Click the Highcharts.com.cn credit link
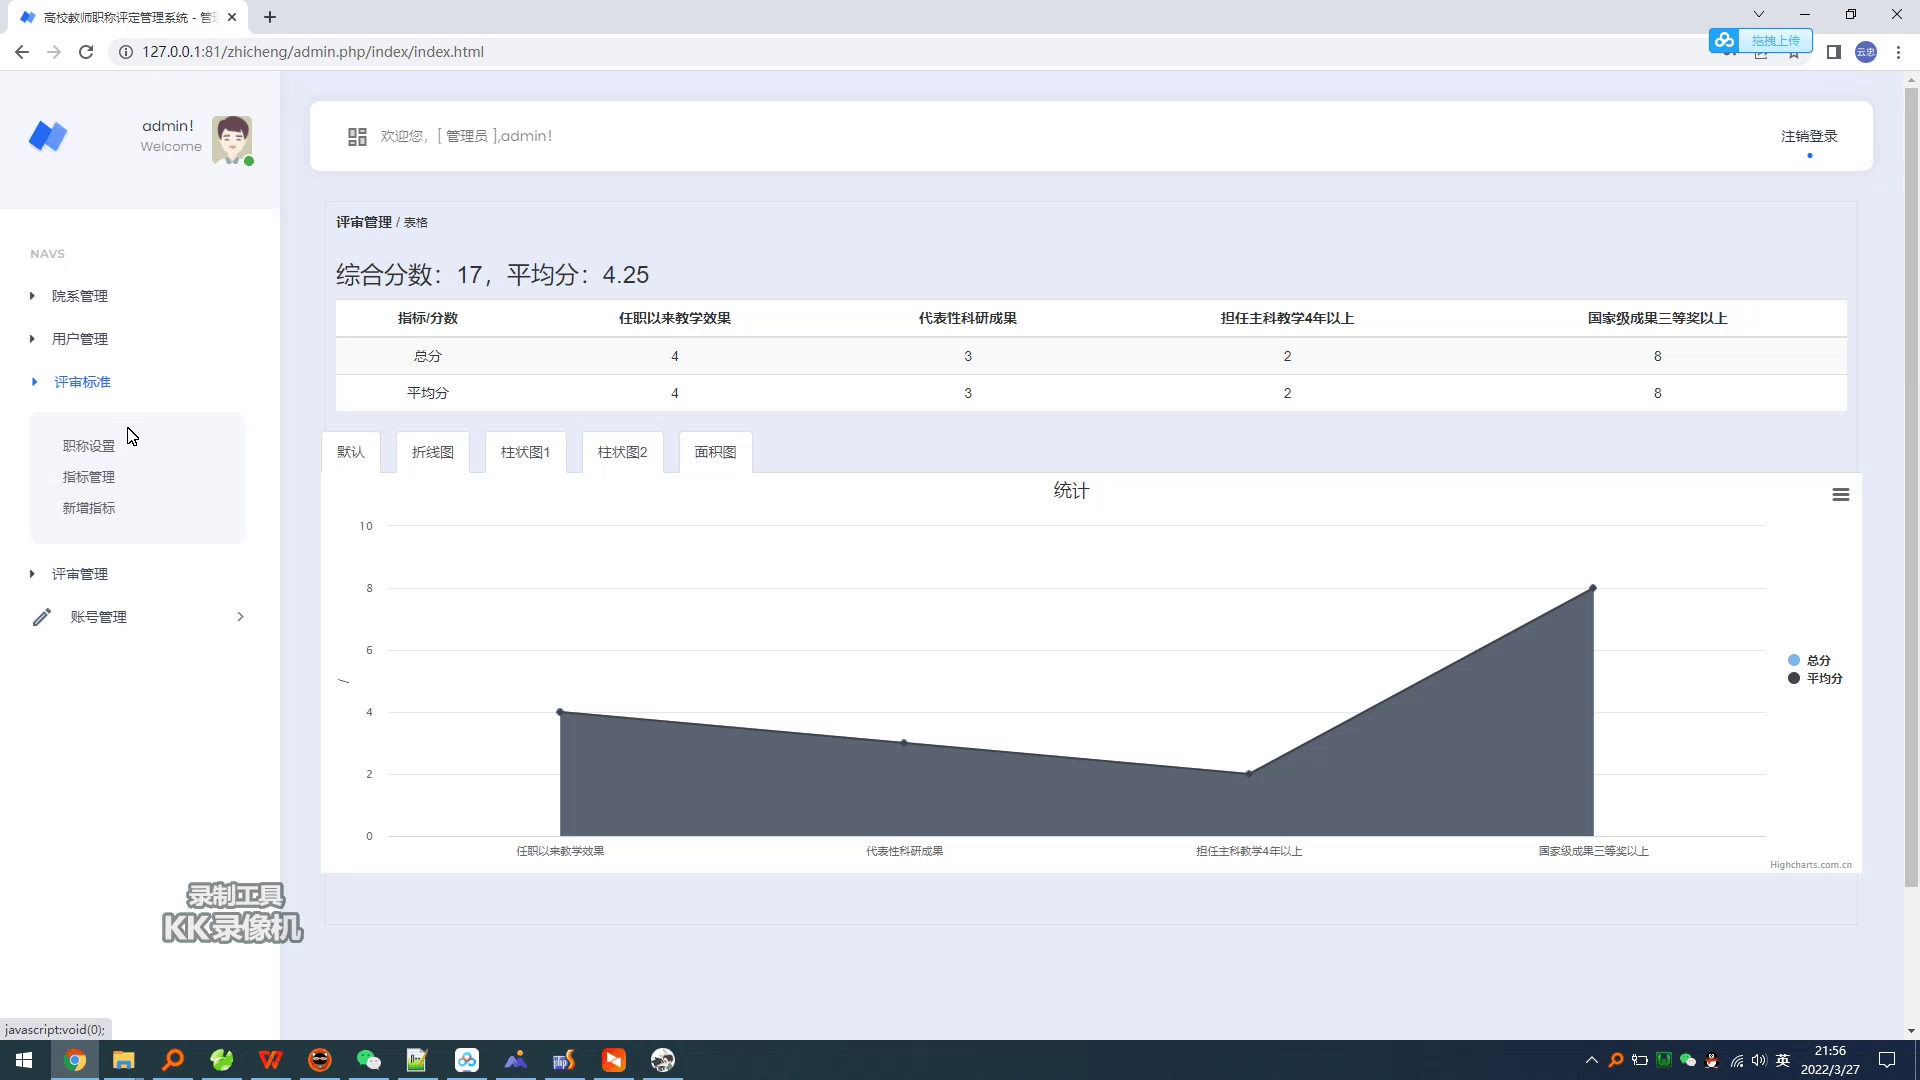Screen dimensions: 1920x1080 pos(1810,865)
